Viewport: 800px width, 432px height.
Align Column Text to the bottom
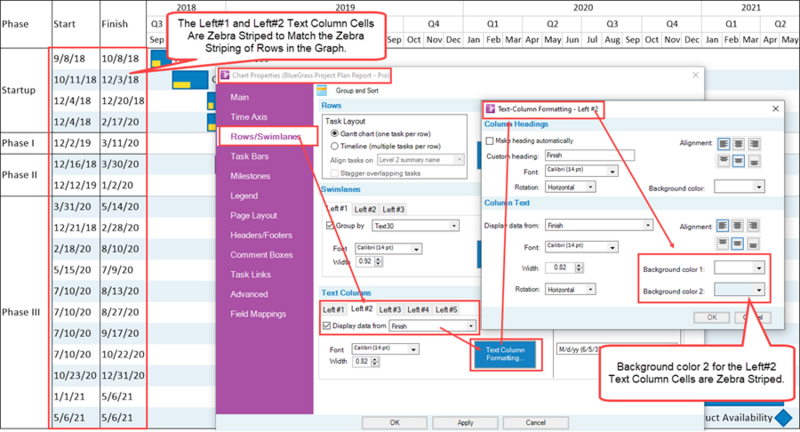click(x=753, y=243)
